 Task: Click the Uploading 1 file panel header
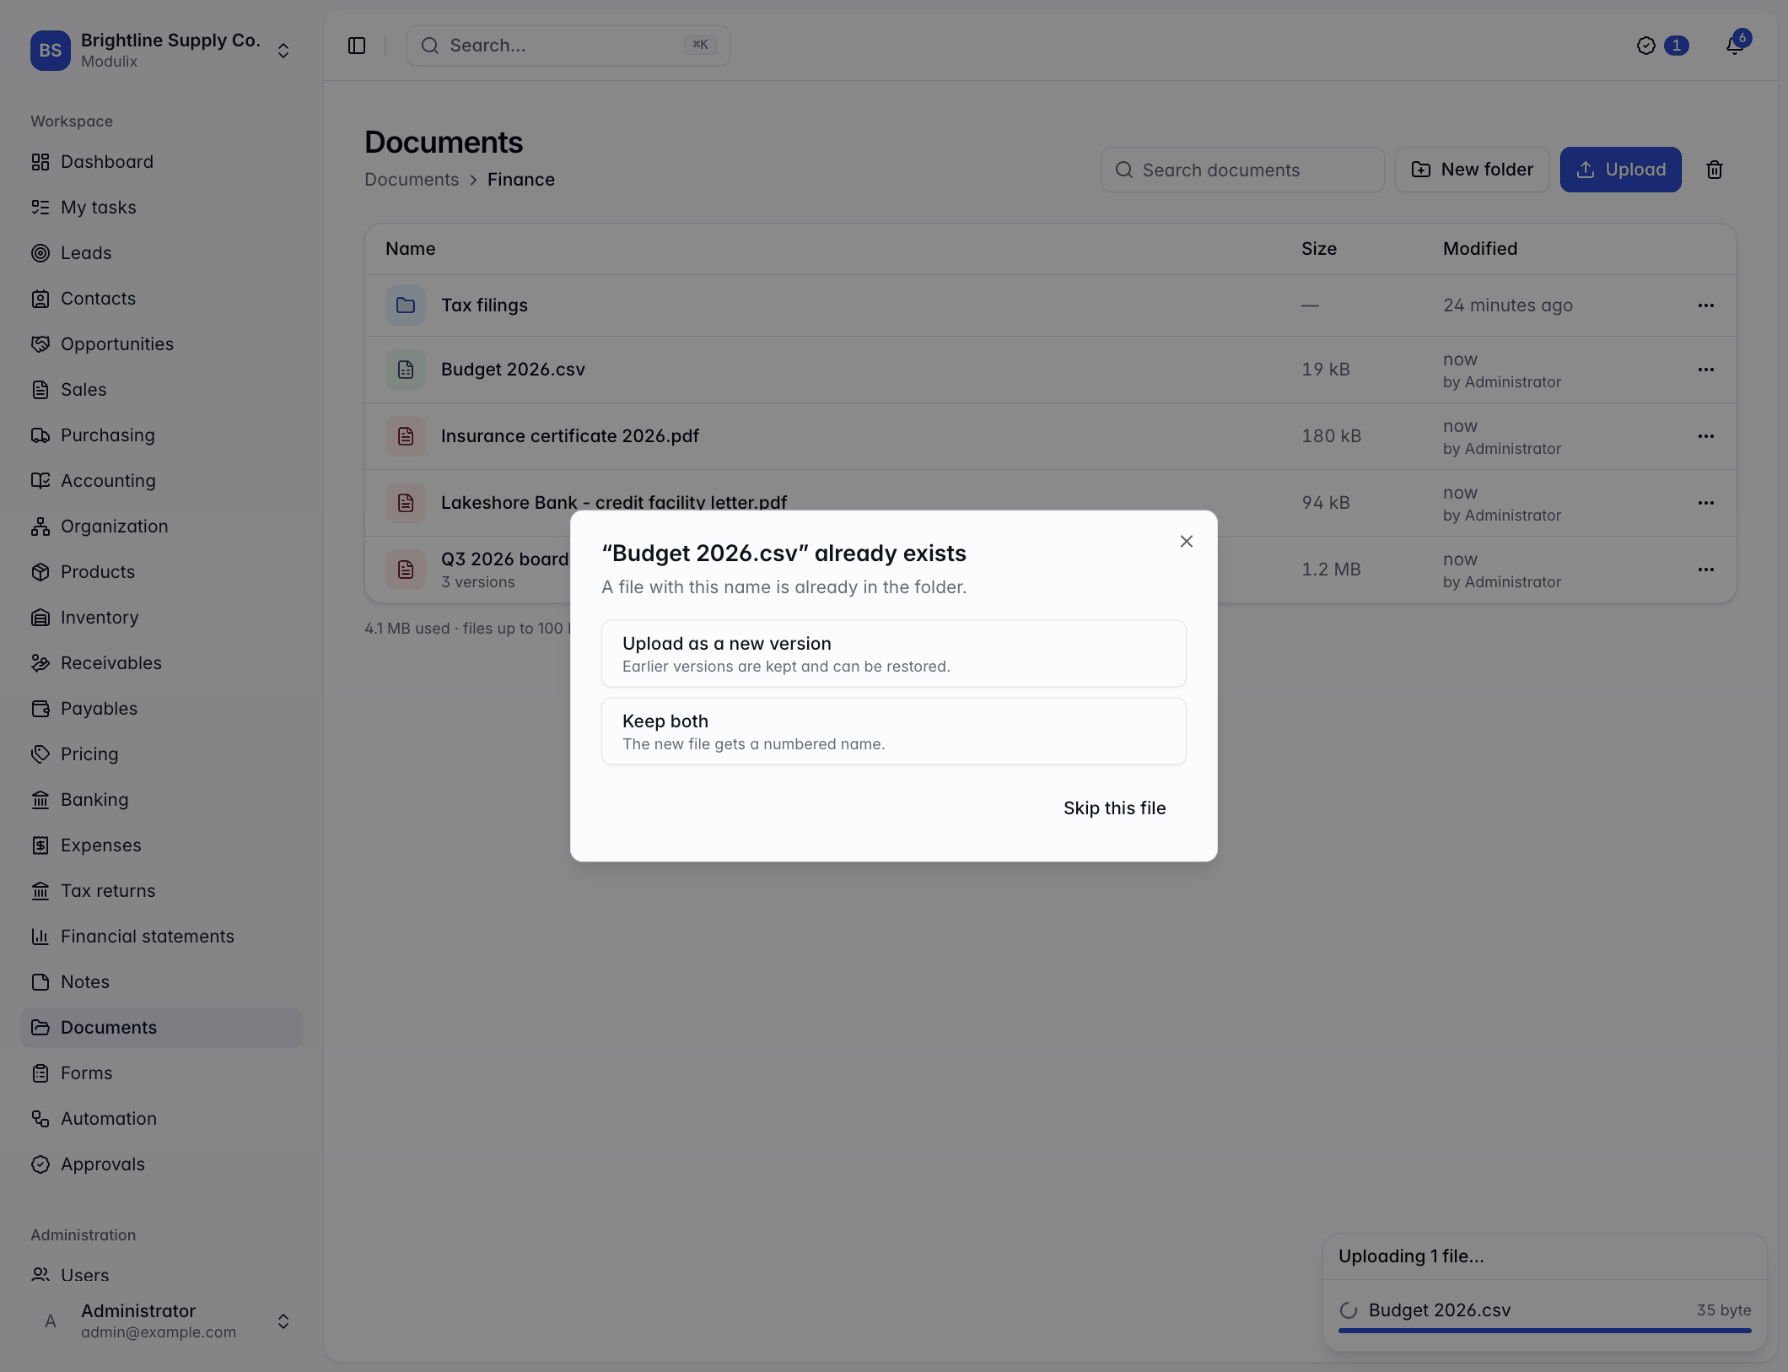point(1544,1256)
